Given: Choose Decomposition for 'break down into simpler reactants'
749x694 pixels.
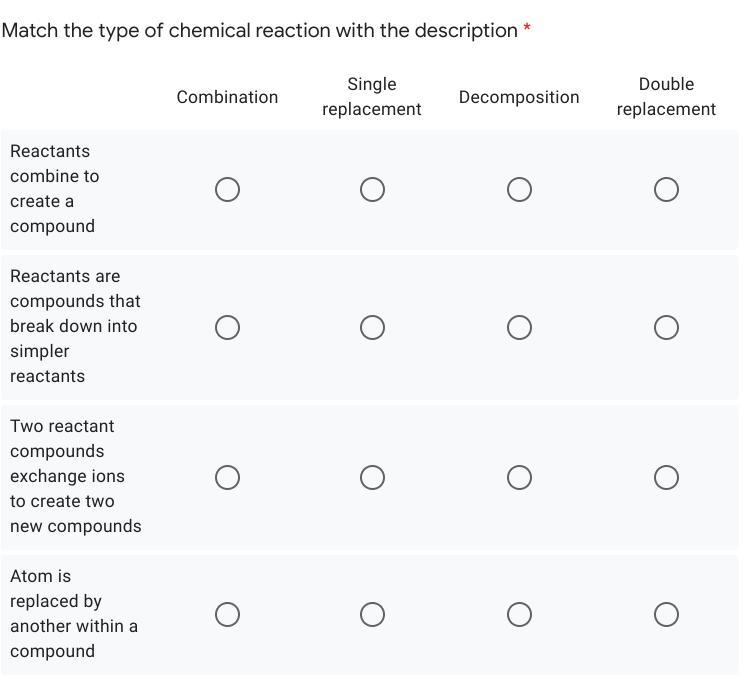Looking at the screenshot, I should click(519, 327).
